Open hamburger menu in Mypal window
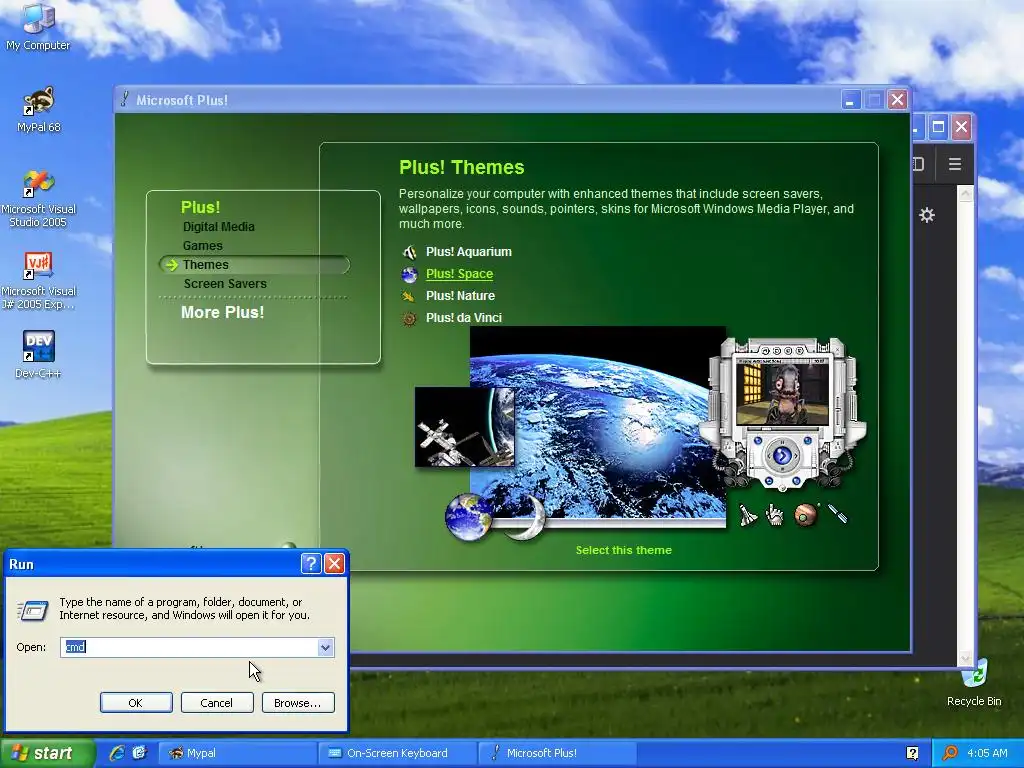The image size is (1024, 768). pos(955,165)
